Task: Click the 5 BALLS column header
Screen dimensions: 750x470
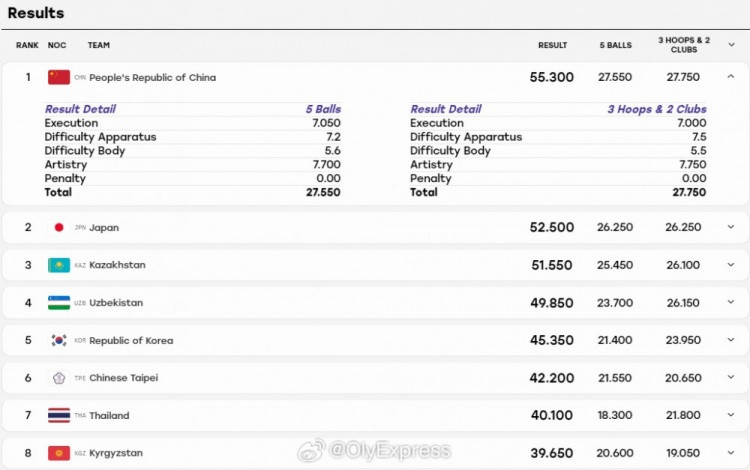Action: [616, 45]
